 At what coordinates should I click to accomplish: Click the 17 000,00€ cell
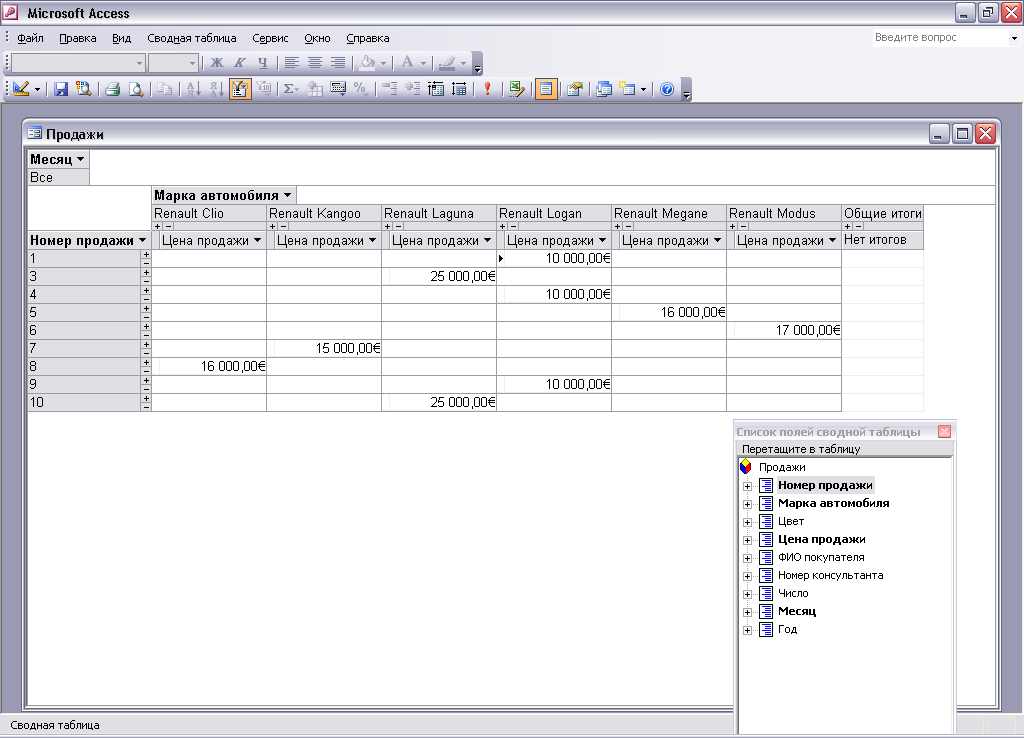pos(784,330)
